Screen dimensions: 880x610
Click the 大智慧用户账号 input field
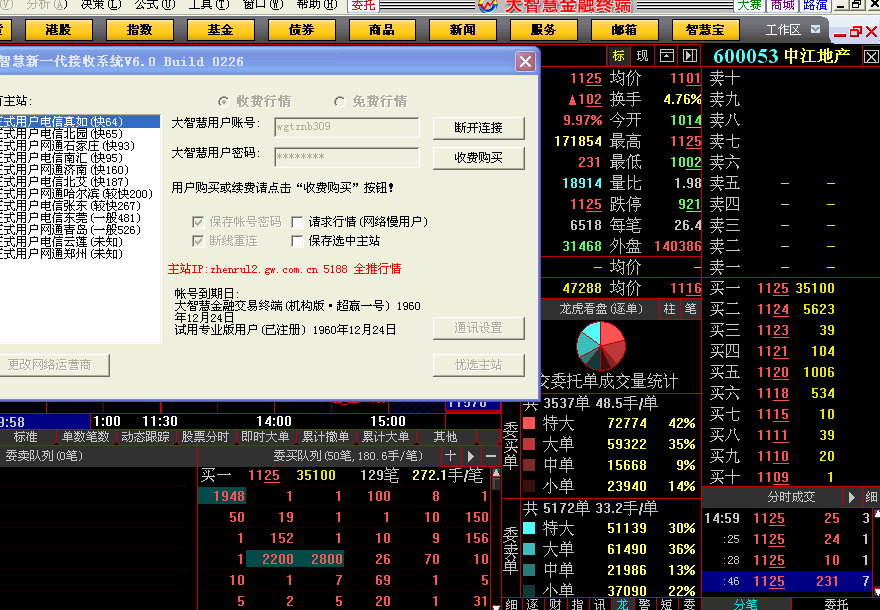(346, 127)
